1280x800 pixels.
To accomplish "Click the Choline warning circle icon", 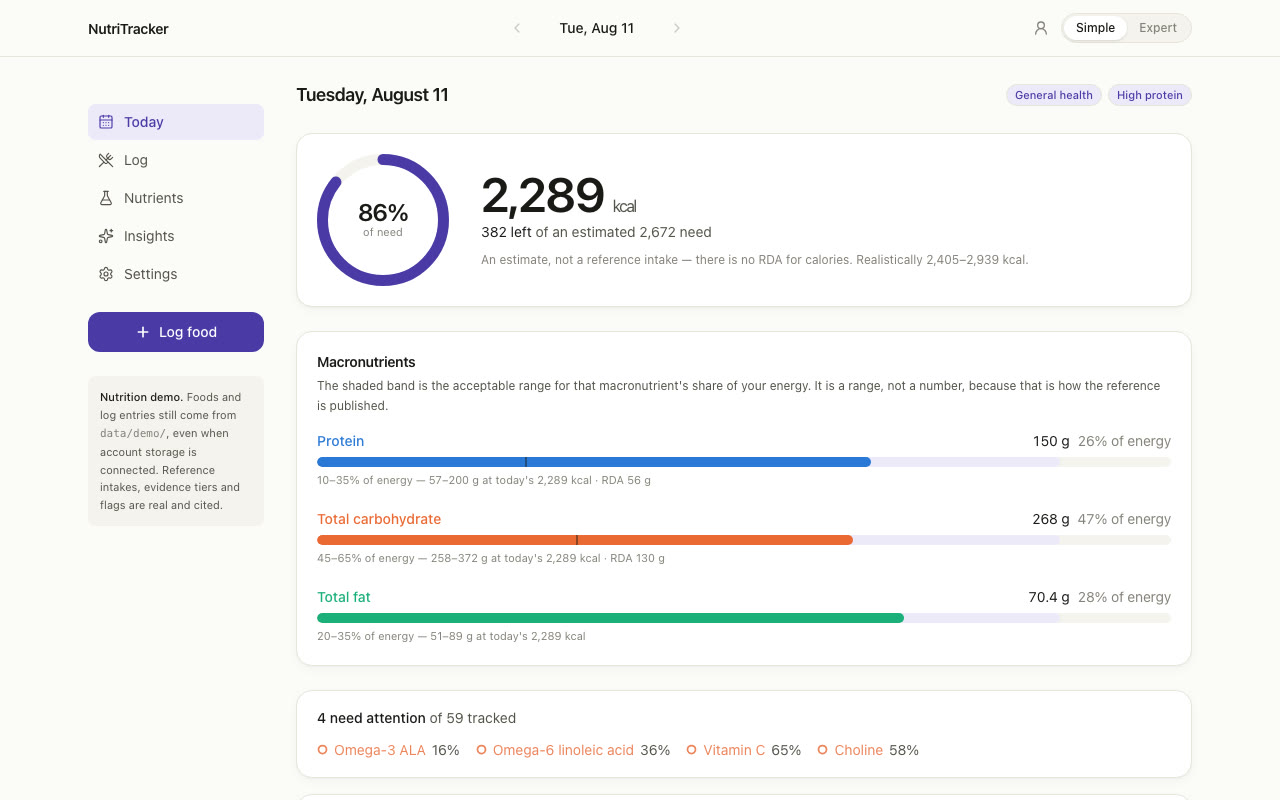I will pyautogui.click(x=823, y=750).
